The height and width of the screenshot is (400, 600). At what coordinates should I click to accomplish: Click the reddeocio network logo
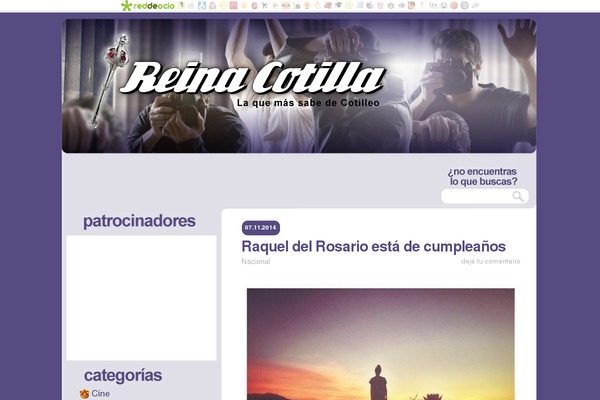point(148,5)
